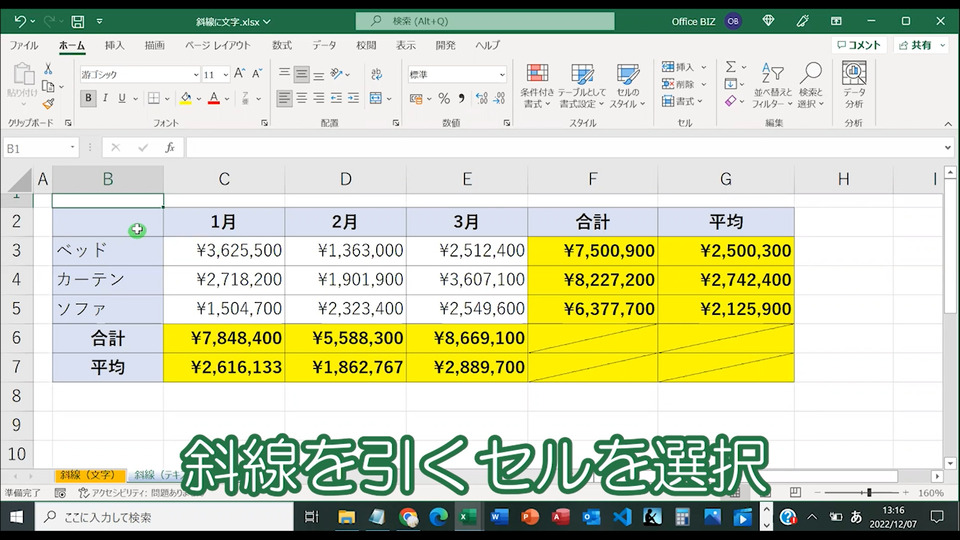The height and width of the screenshot is (540, 960).
Task: Switch to 表示 ribbon tab
Action: point(405,45)
